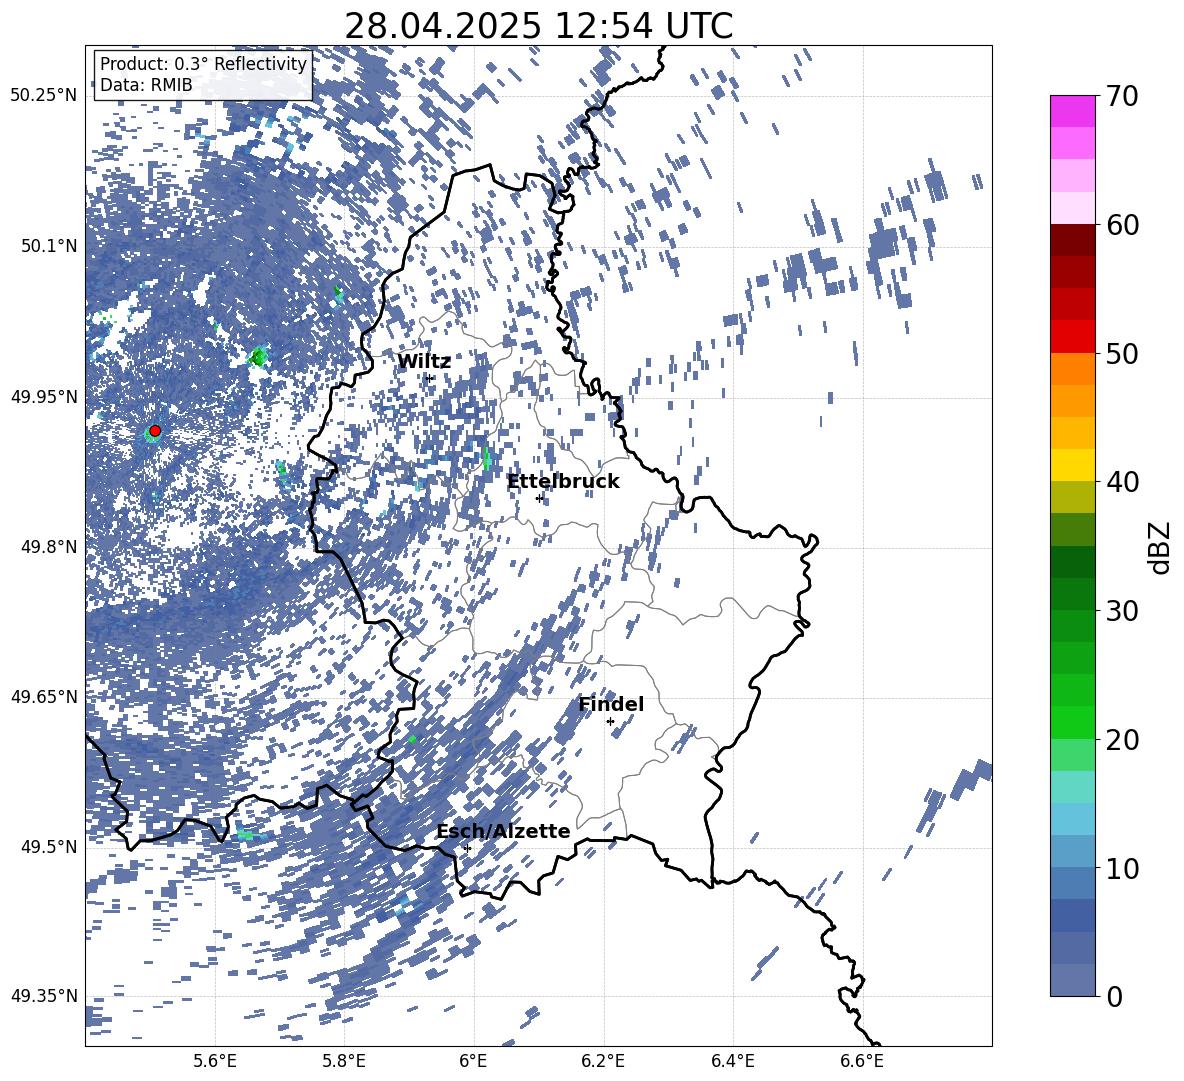The height and width of the screenshot is (1081, 1184).
Task: Click the Wiltz city label
Action: [x=424, y=362]
